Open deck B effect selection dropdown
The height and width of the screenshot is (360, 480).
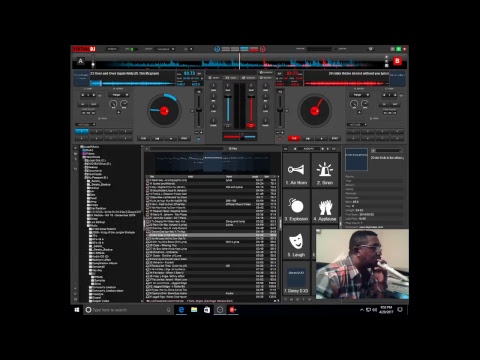[359, 95]
